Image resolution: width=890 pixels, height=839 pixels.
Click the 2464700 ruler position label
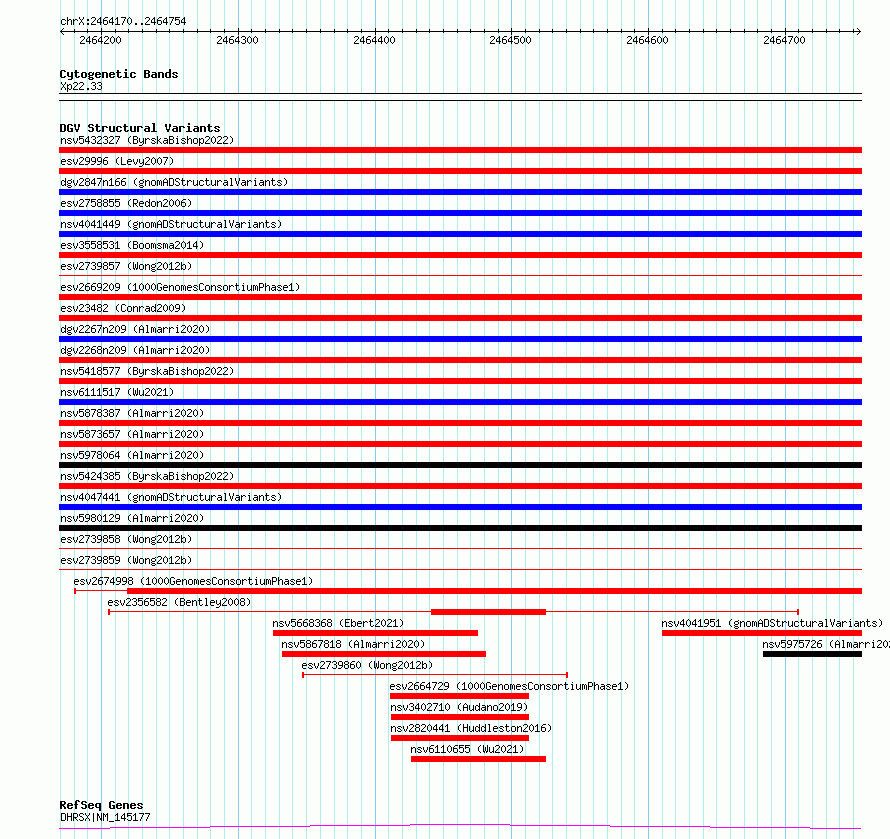coord(784,40)
